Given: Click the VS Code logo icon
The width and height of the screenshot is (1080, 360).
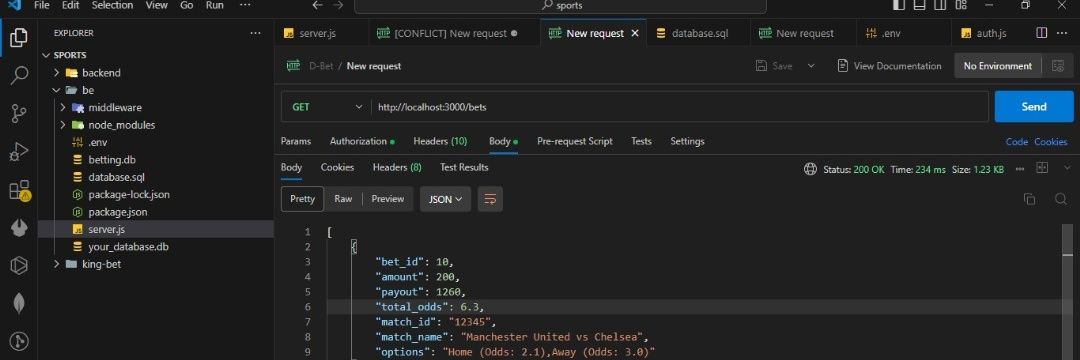Looking at the screenshot, I should pos(14,5).
